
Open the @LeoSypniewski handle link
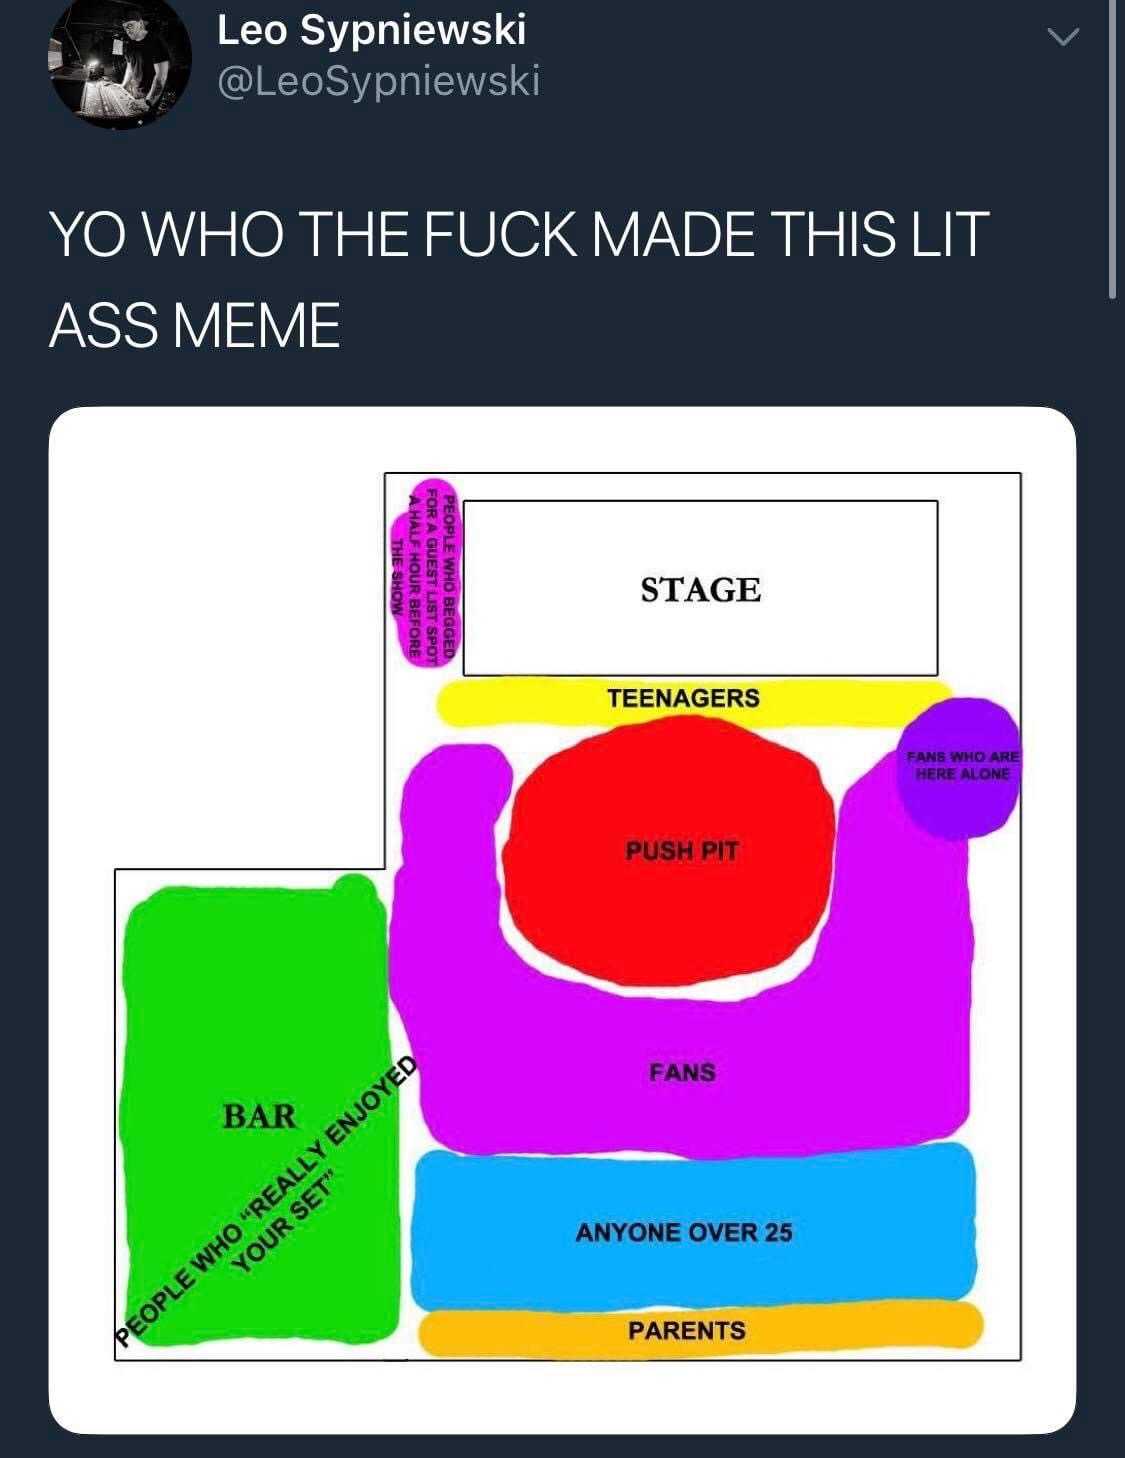378,80
